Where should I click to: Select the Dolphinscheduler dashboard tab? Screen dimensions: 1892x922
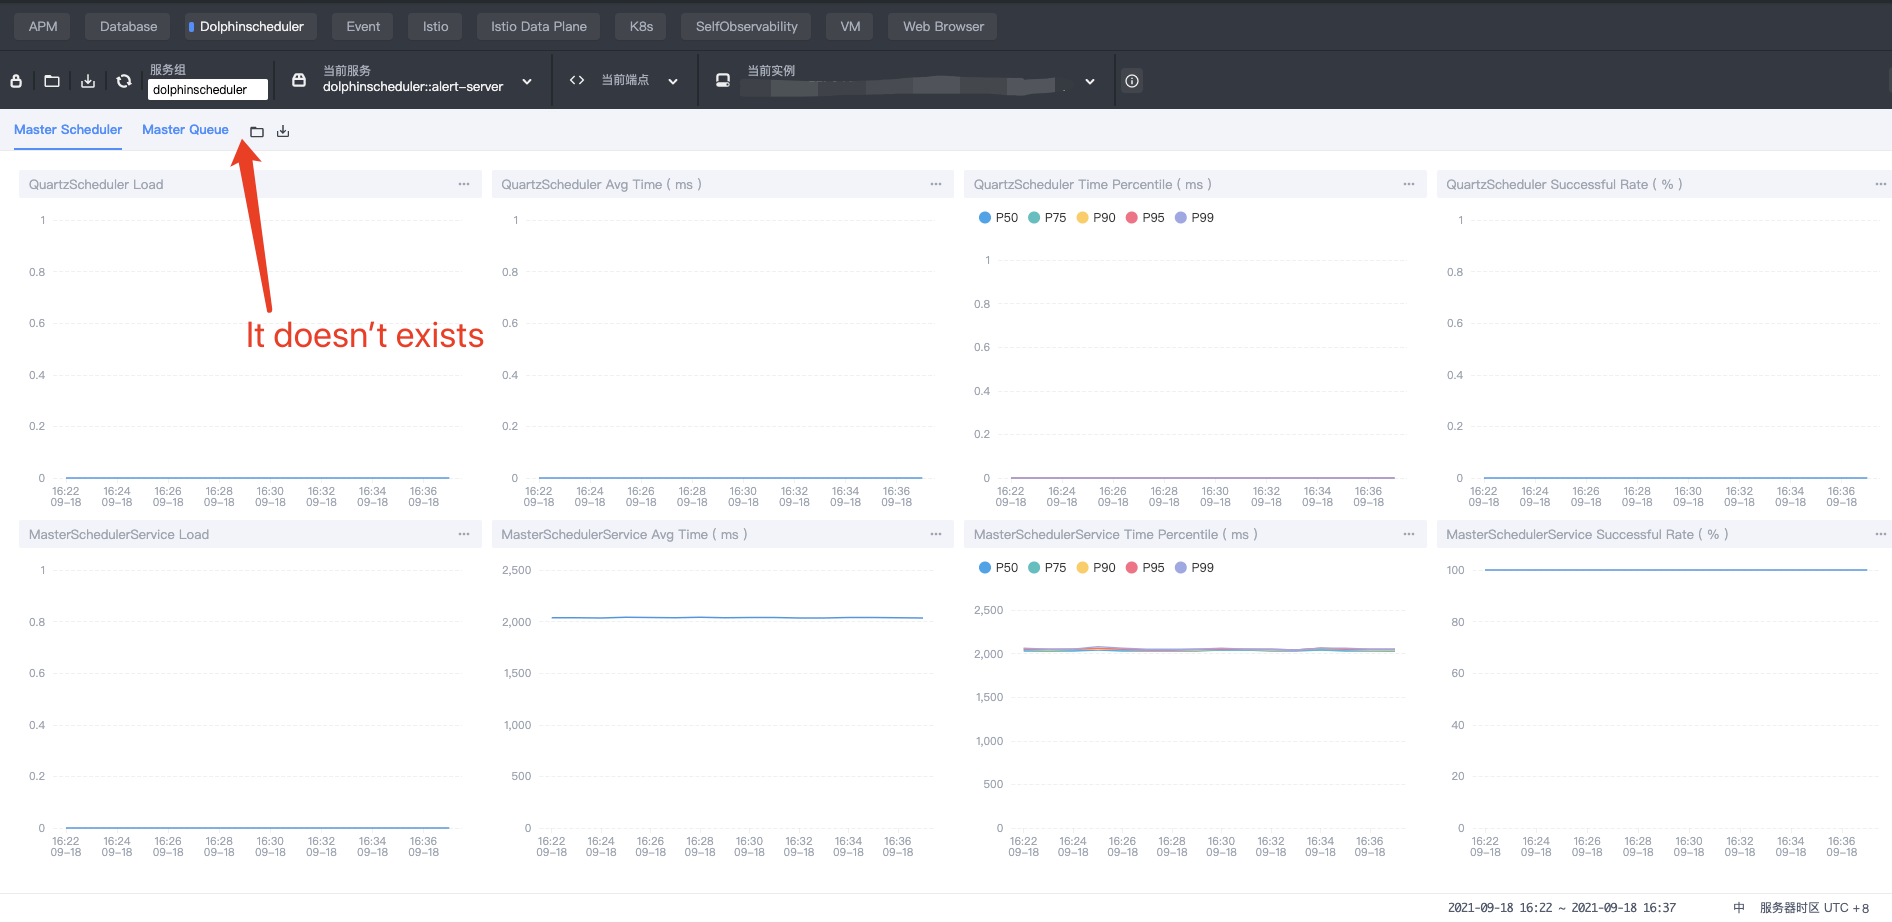(251, 26)
